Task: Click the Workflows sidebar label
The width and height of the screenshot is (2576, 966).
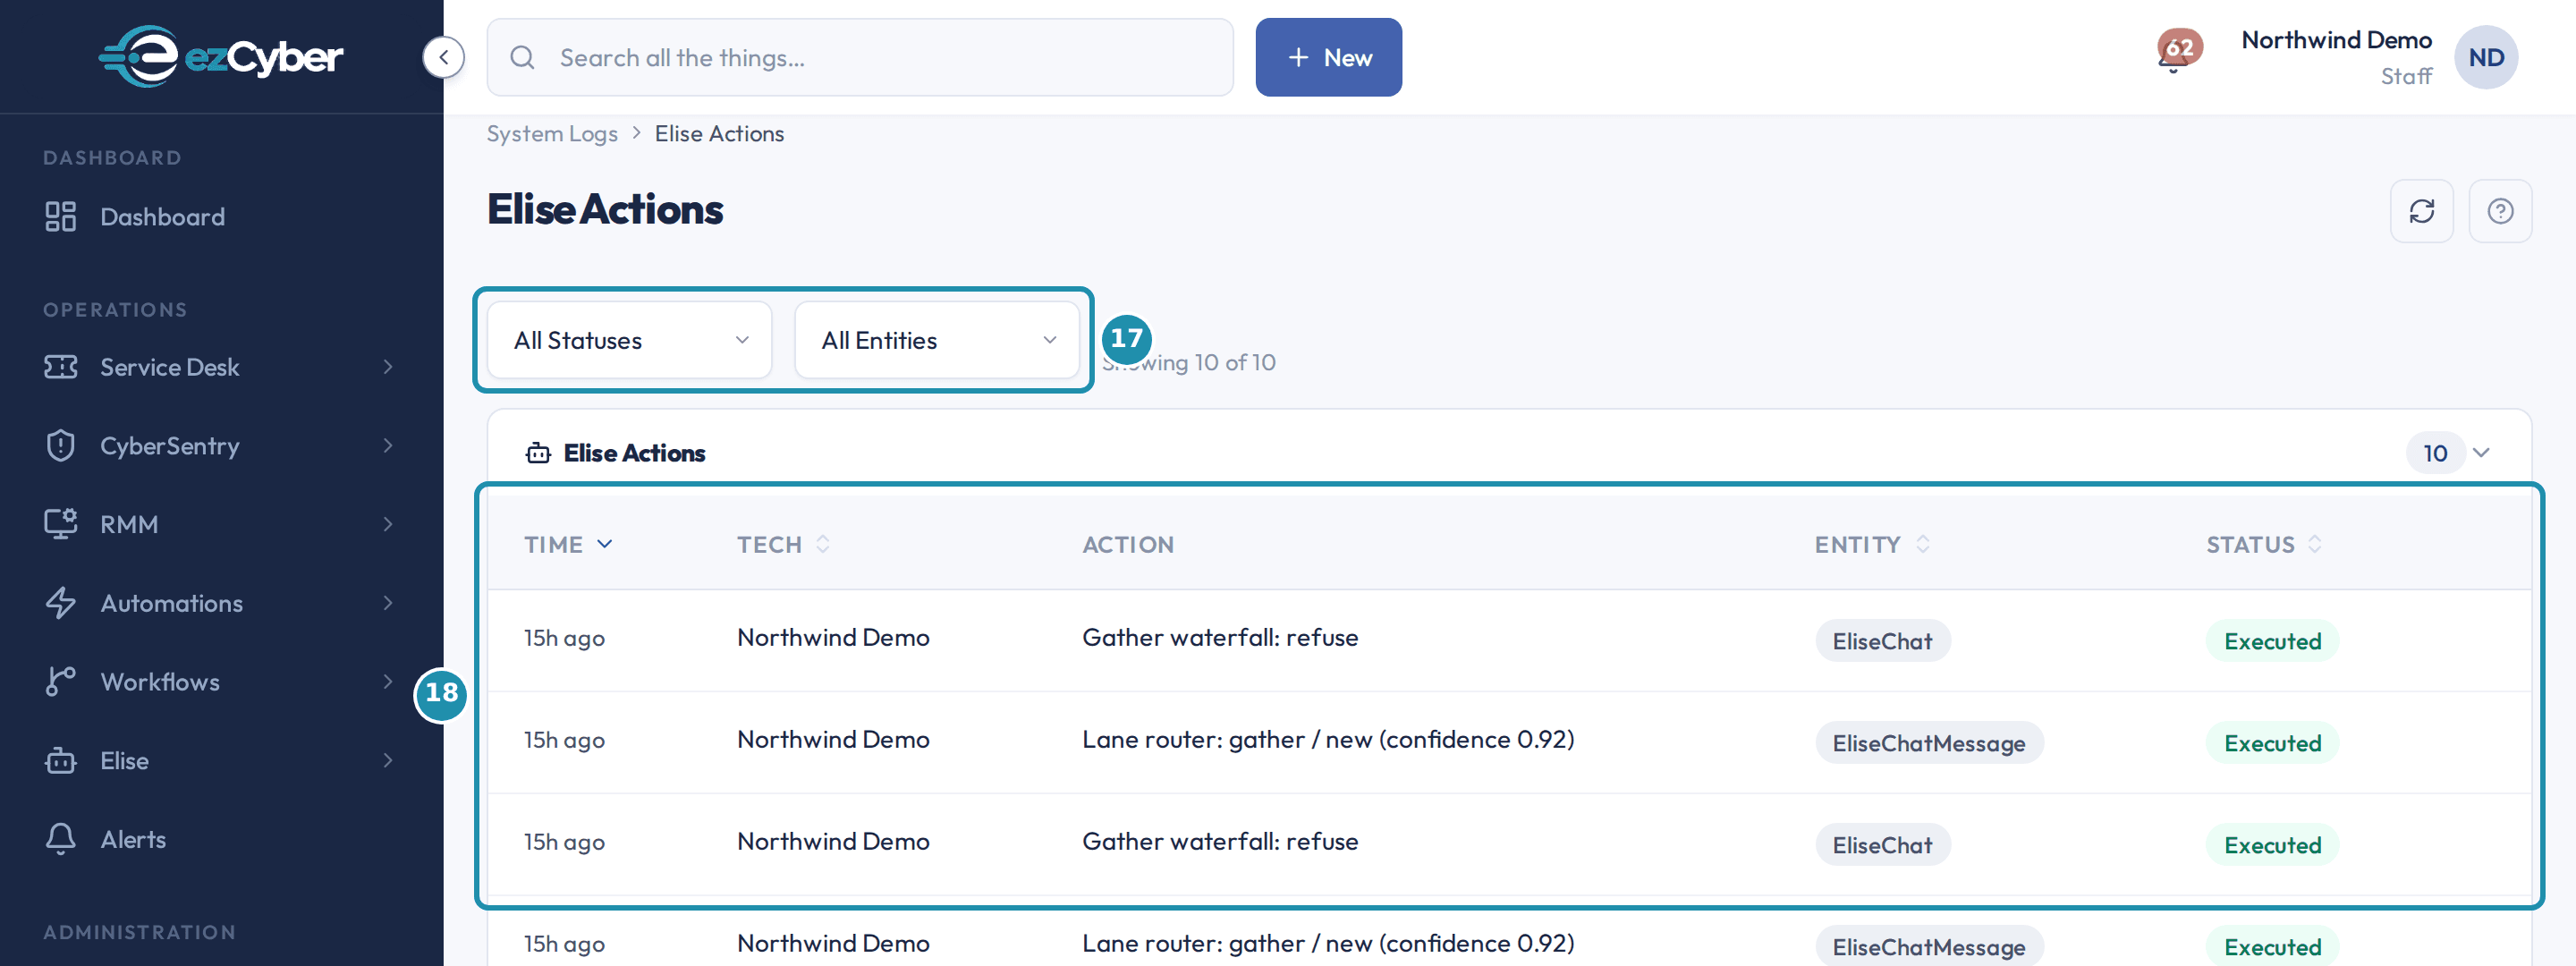Action: click(x=160, y=681)
